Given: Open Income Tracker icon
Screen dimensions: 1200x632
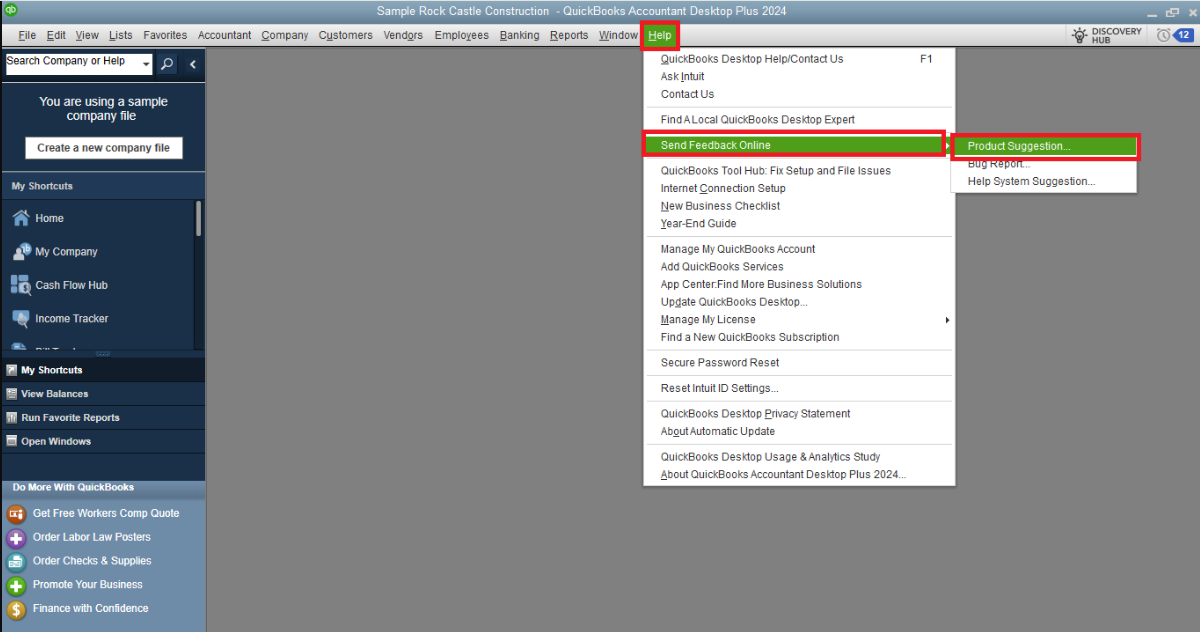Looking at the screenshot, I should click(x=20, y=318).
